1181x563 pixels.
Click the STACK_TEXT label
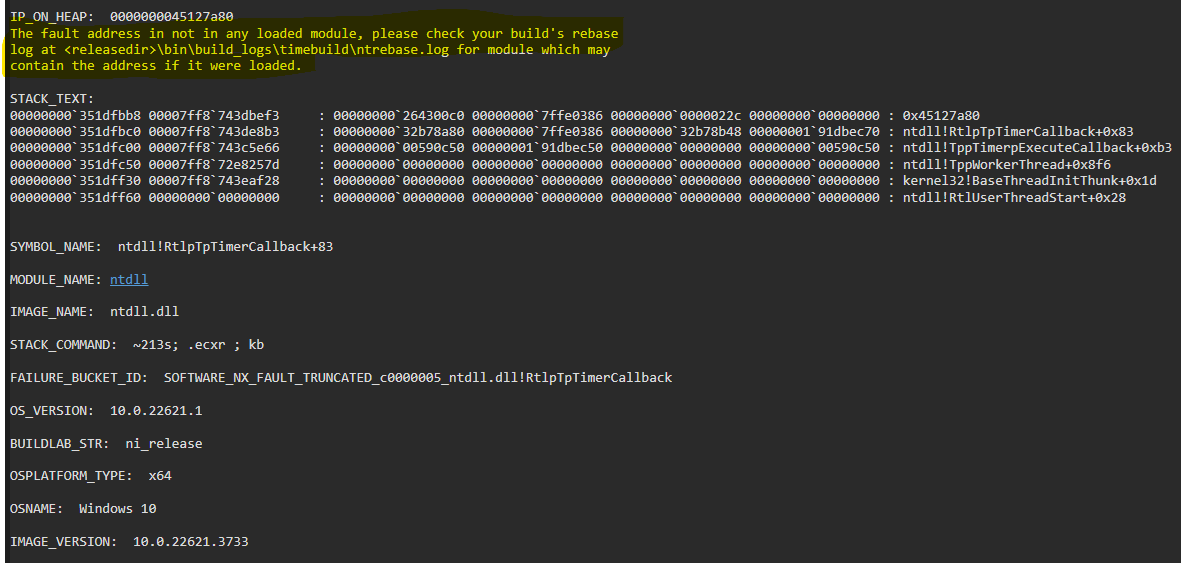tap(52, 99)
